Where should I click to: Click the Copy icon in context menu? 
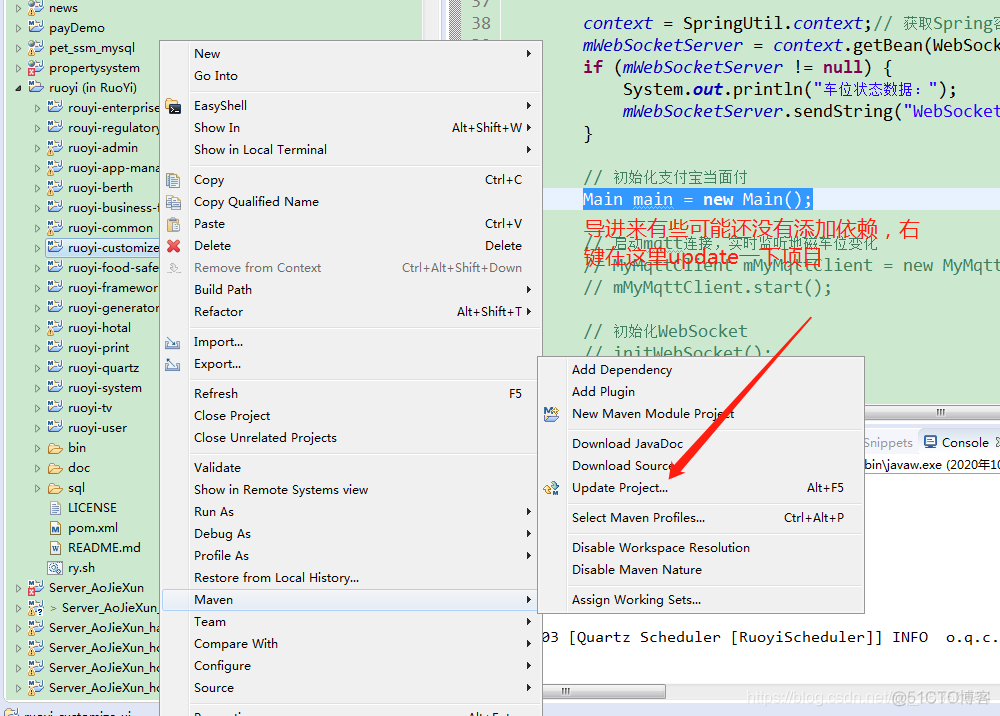point(173,180)
